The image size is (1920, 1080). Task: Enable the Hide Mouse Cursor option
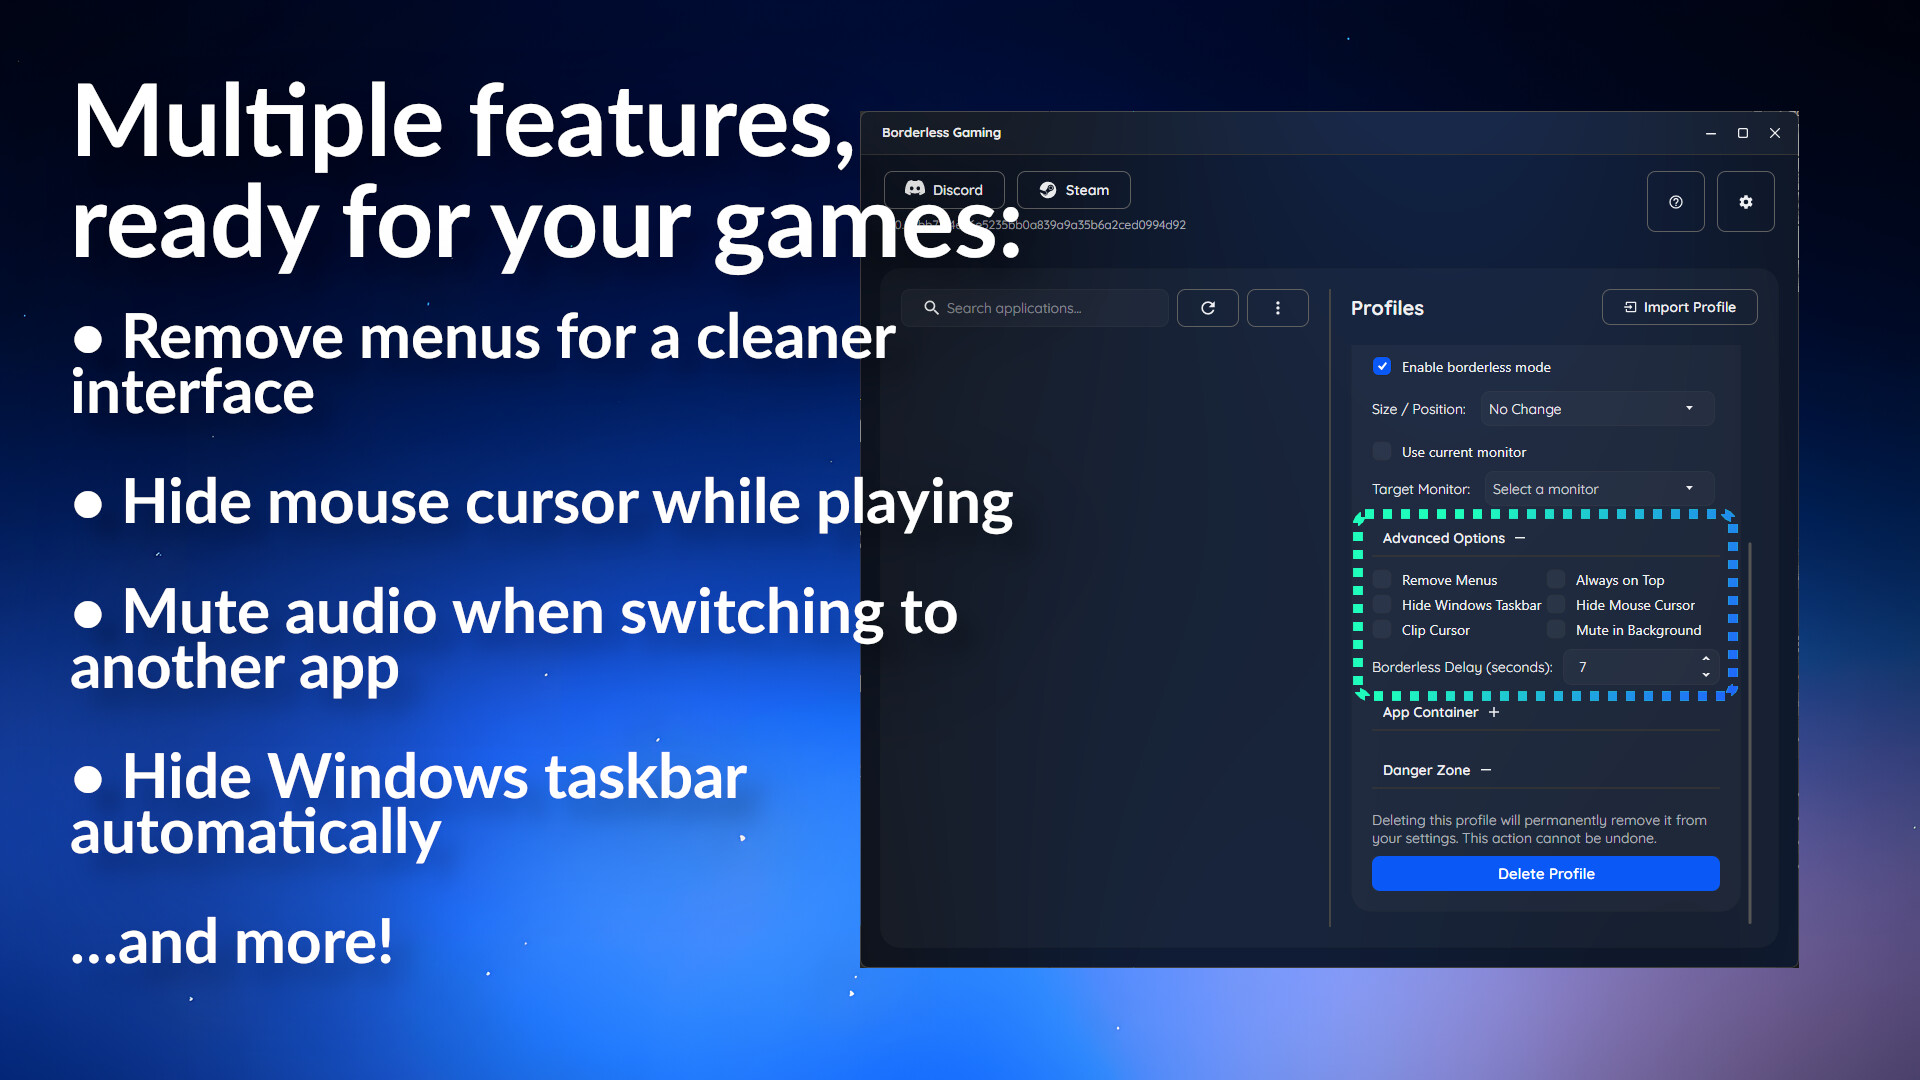click(x=1556, y=604)
